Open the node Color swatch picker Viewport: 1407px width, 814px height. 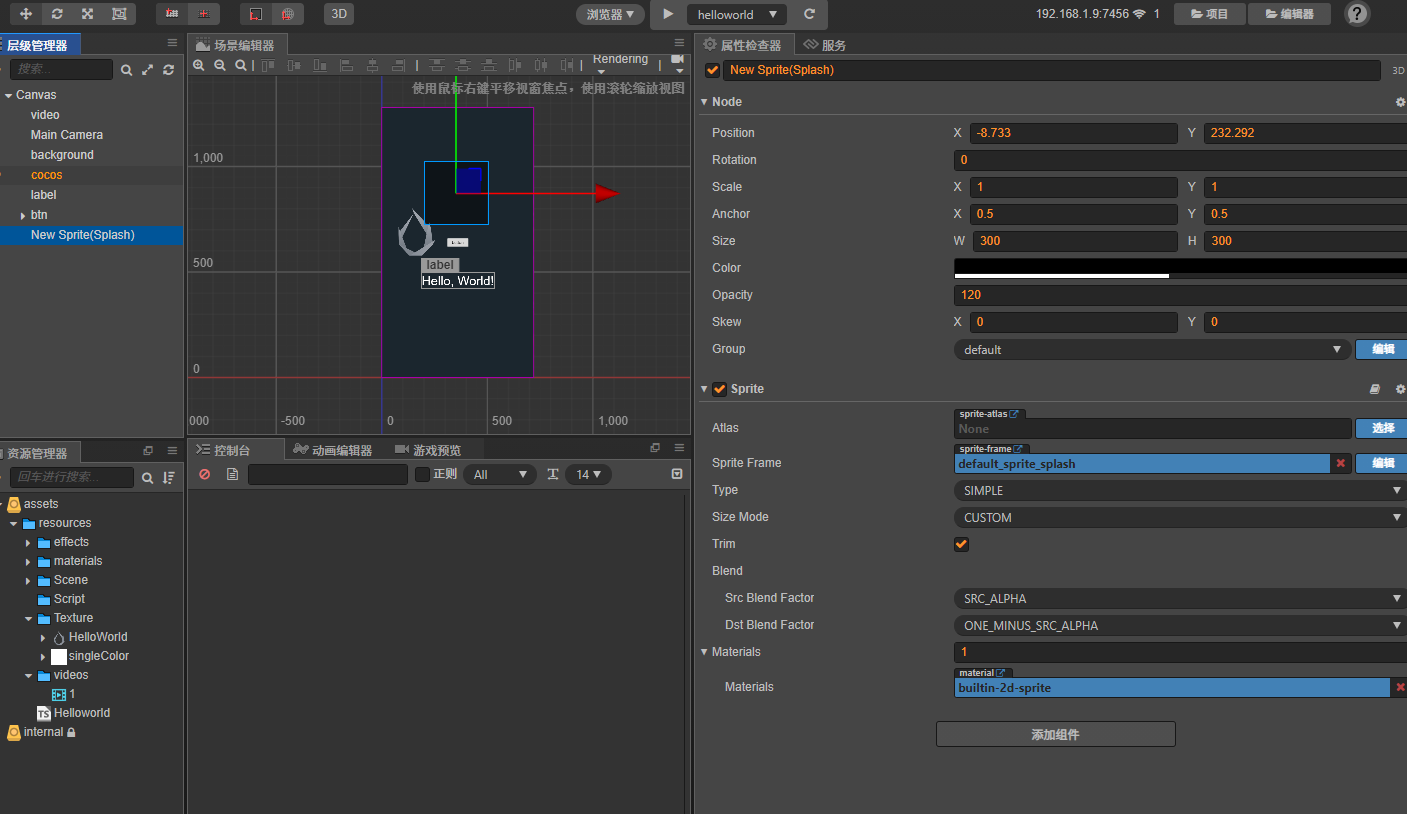click(1180, 268)
